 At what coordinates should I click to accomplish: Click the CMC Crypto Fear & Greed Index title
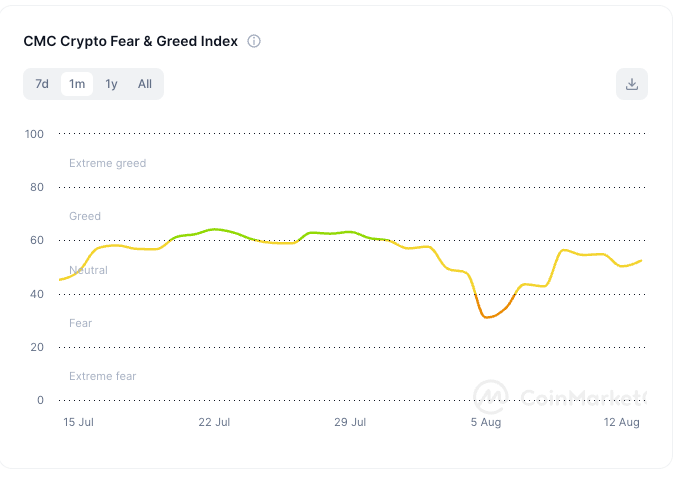pyautogui.click(x=130, y=41)
